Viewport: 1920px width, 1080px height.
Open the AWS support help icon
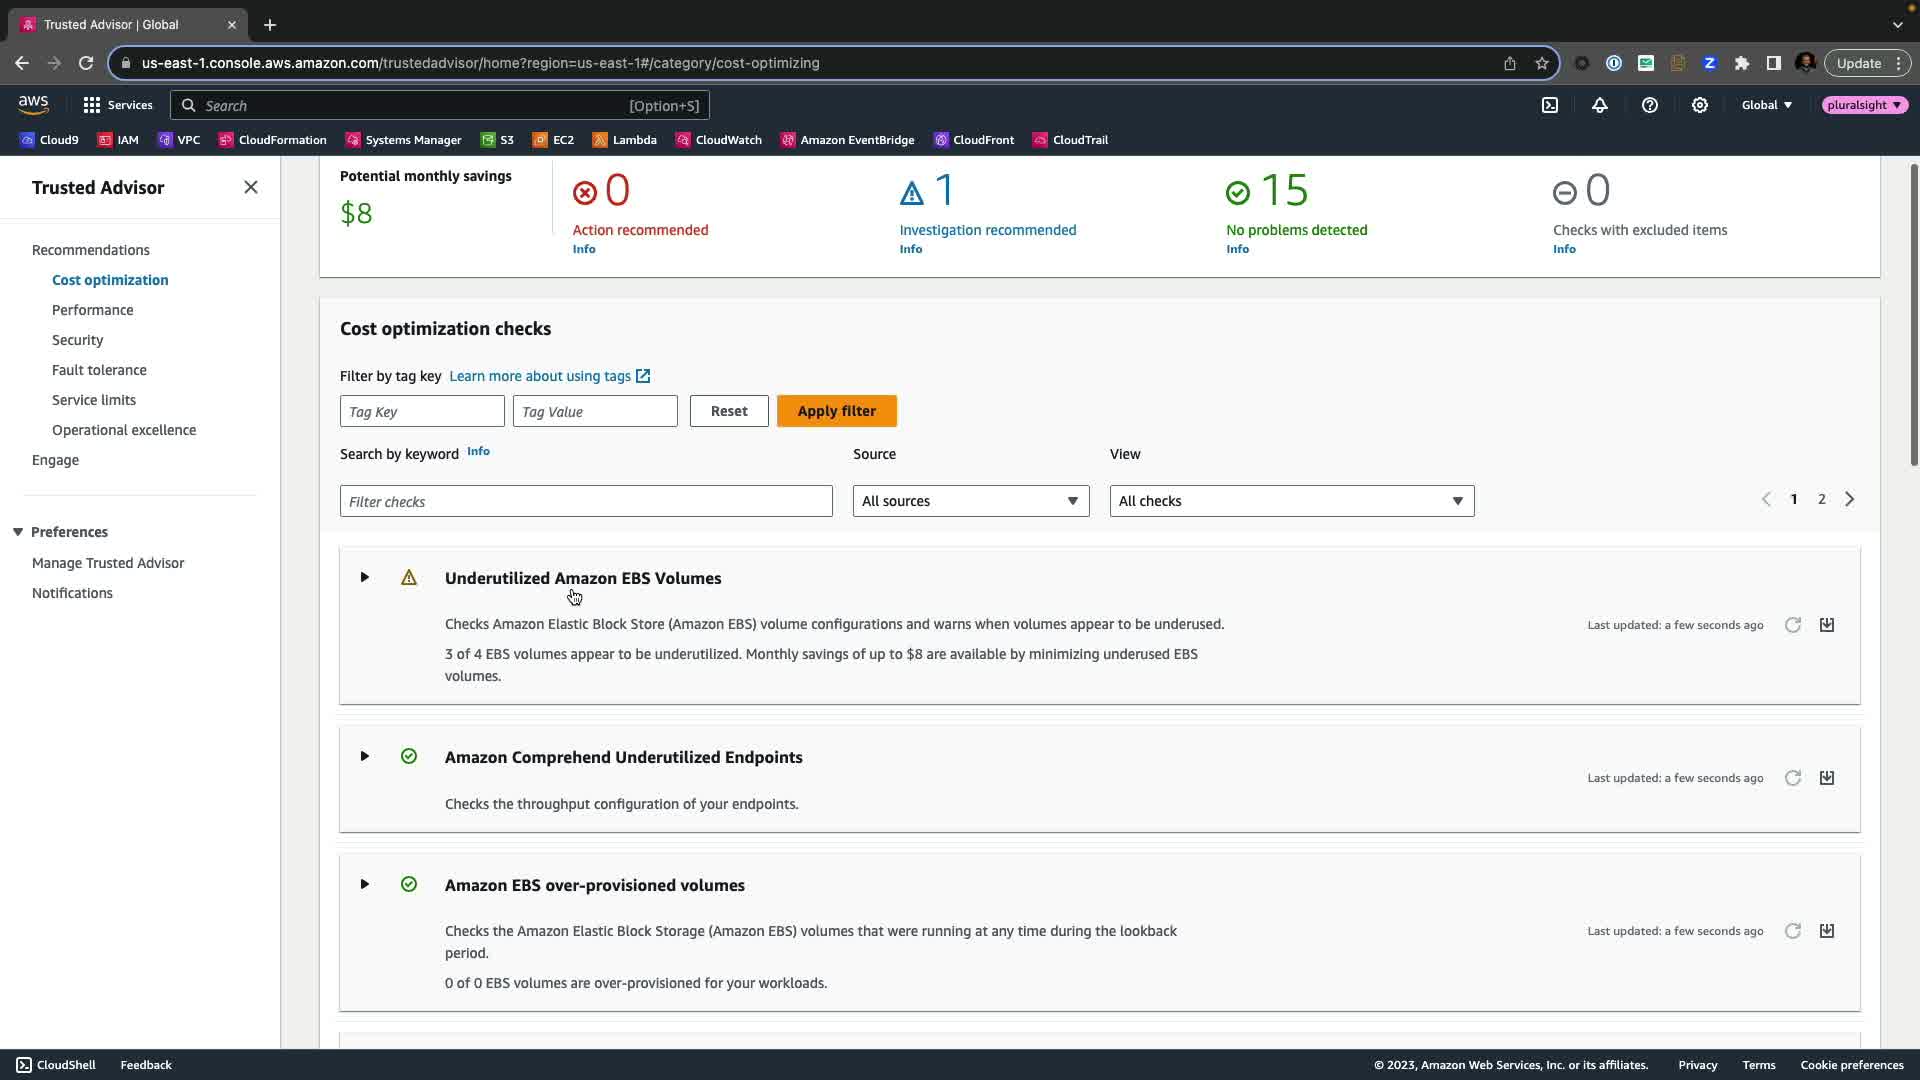pos(1649,105)
